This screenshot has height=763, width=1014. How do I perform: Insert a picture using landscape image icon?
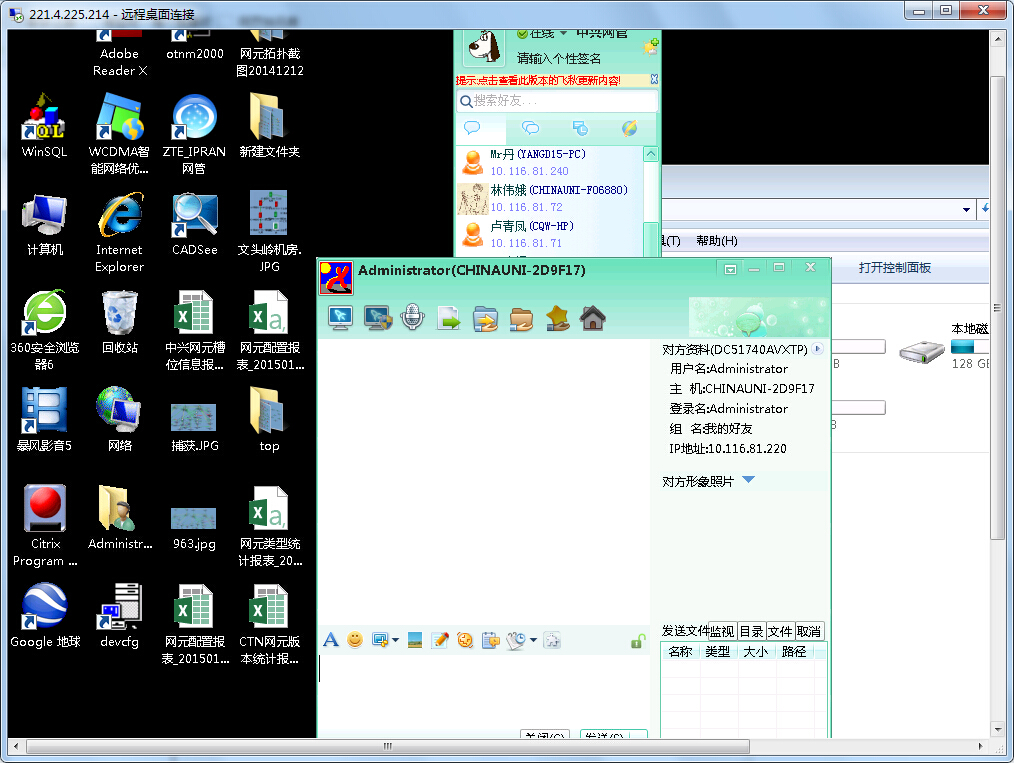tap(415, 641)
